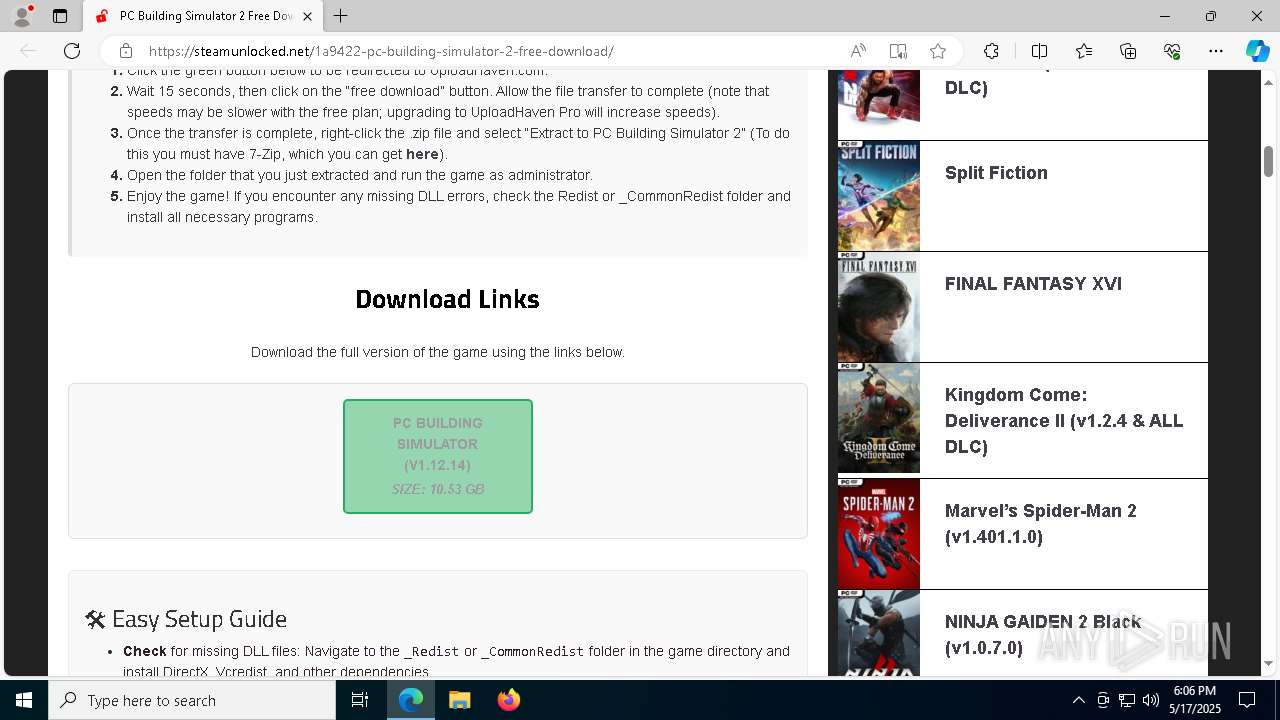1280x720 pixels.
Task: Click the Download Links heading
Action: pos(447,299)
